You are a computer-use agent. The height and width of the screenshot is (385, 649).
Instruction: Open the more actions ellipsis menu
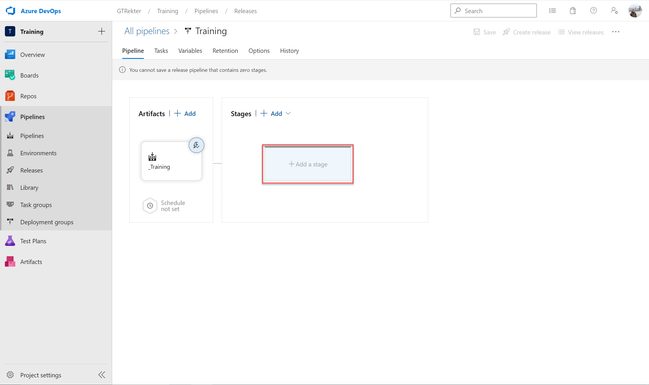tap(615, 32)
